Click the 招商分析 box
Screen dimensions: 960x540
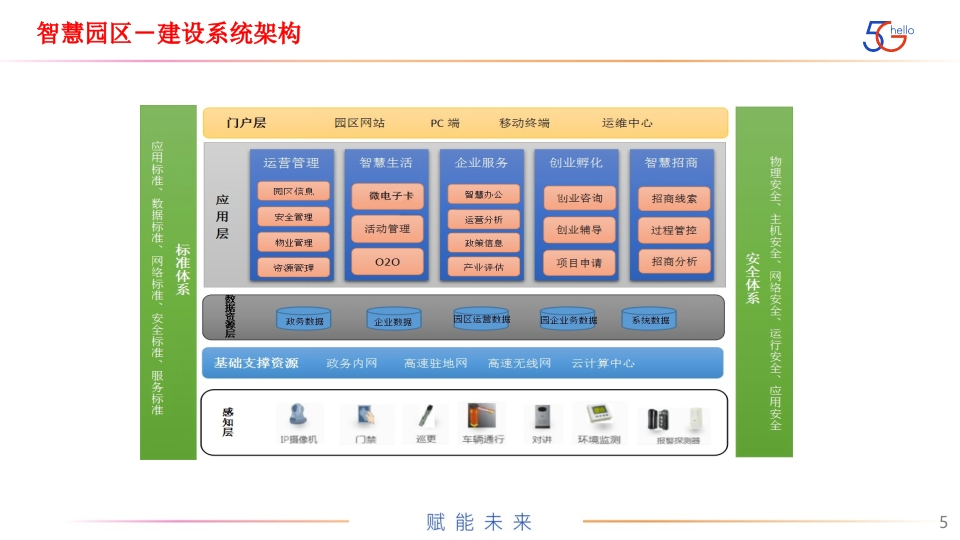pyautogui.click(x=674, y=261)
